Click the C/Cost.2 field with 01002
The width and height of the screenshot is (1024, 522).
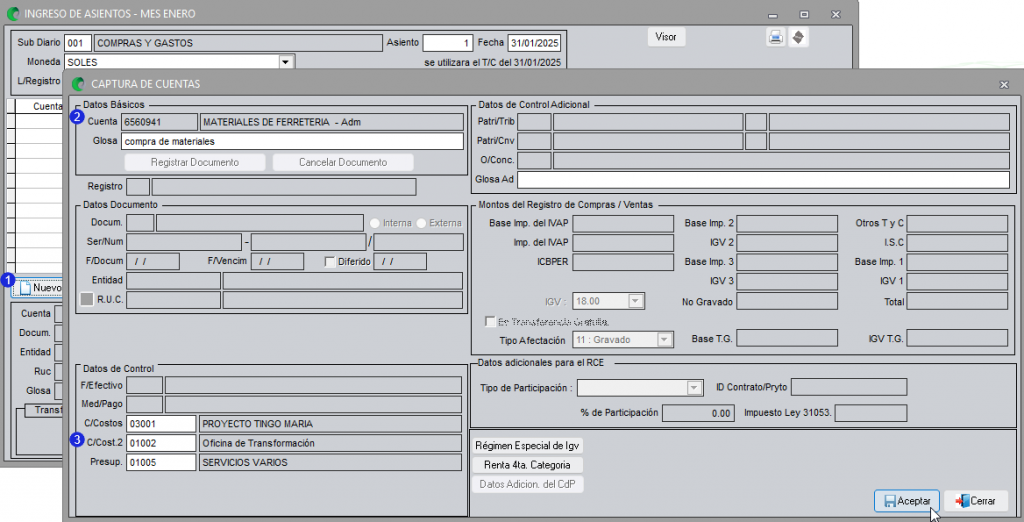coord(161,443)
